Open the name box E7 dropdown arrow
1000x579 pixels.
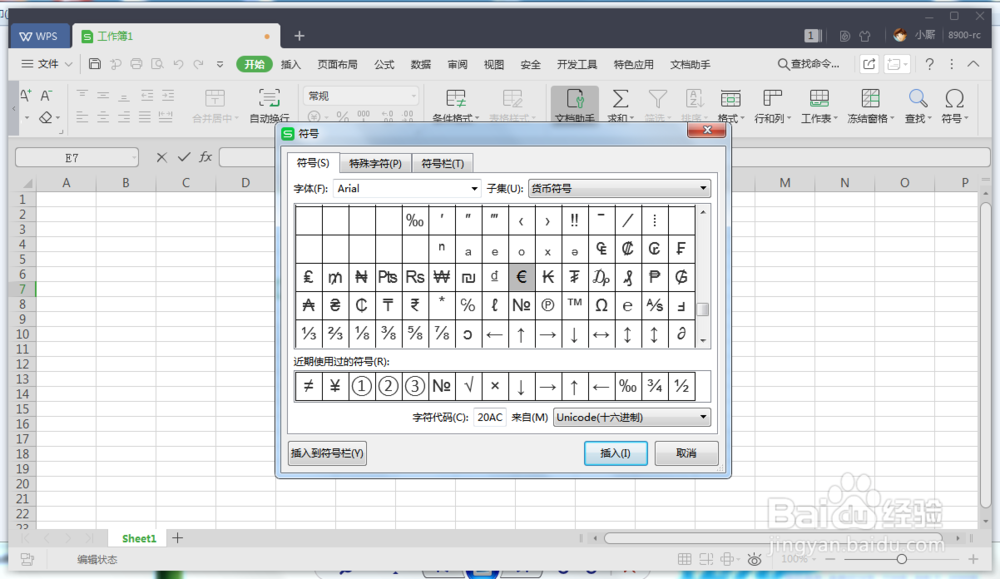click(133, 158)
